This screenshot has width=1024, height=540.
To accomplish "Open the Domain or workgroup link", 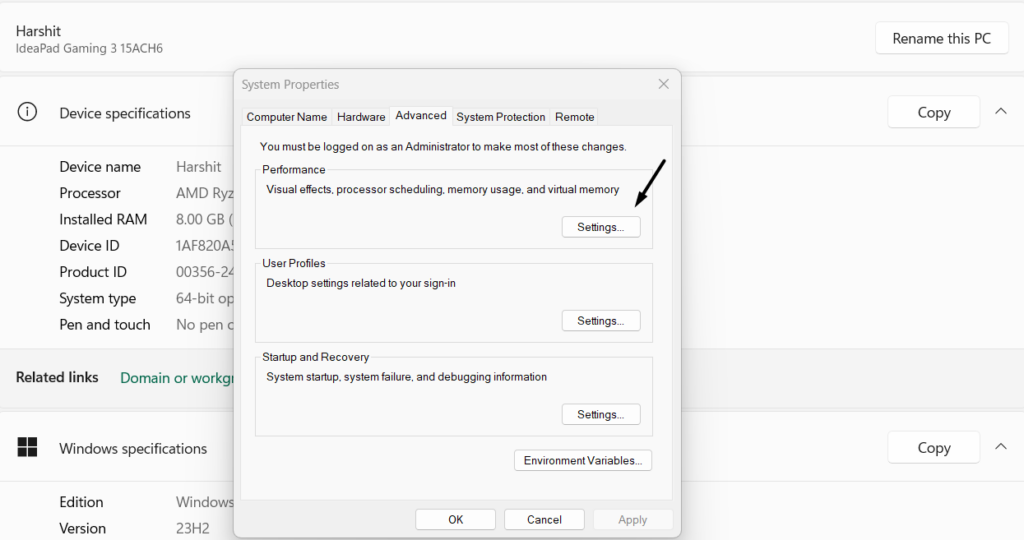I will point(177,378).
